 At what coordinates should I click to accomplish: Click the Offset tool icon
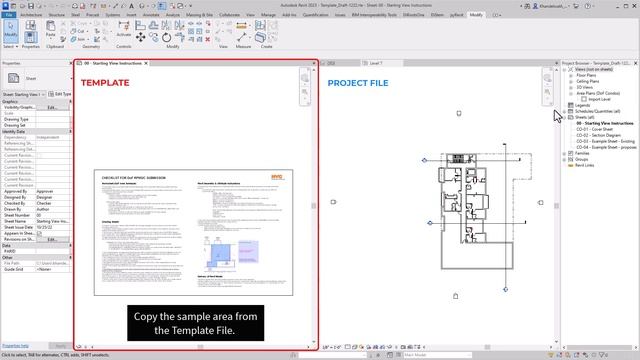point(153,26)
